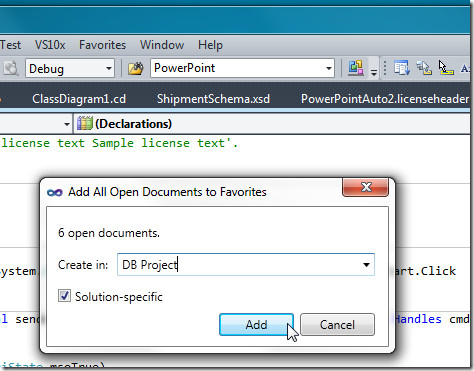Click the 'Handles' keyword in code
Screen dimensions: 474x371
tap(418, 319)
